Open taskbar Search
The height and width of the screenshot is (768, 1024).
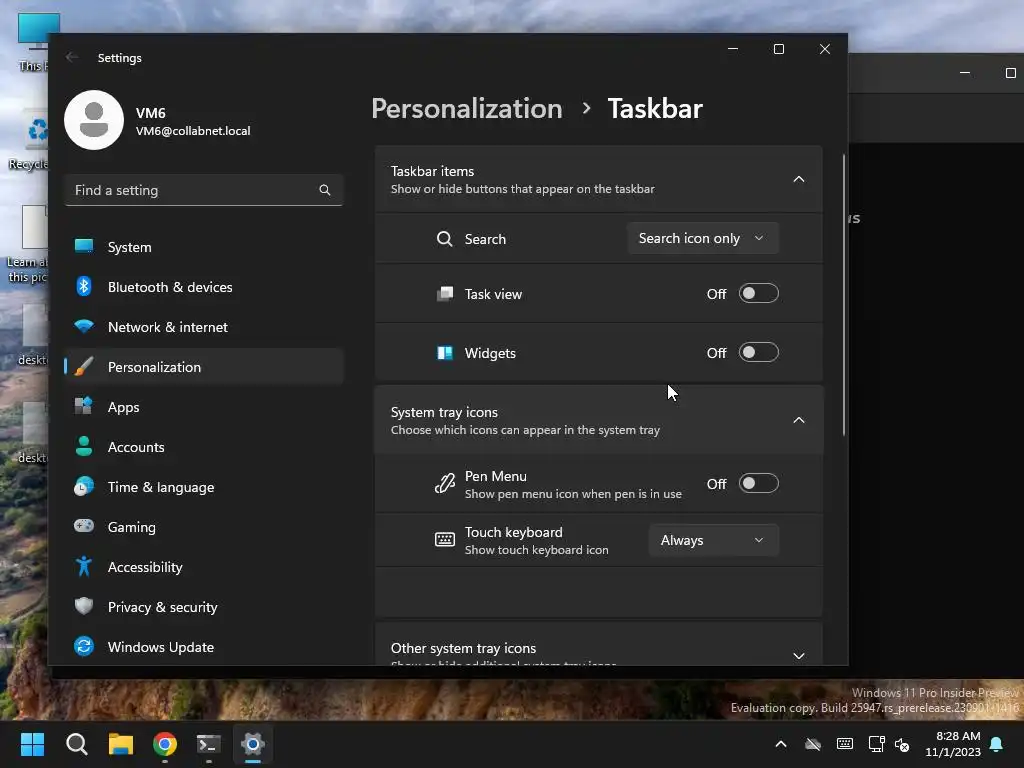(76, 744)
